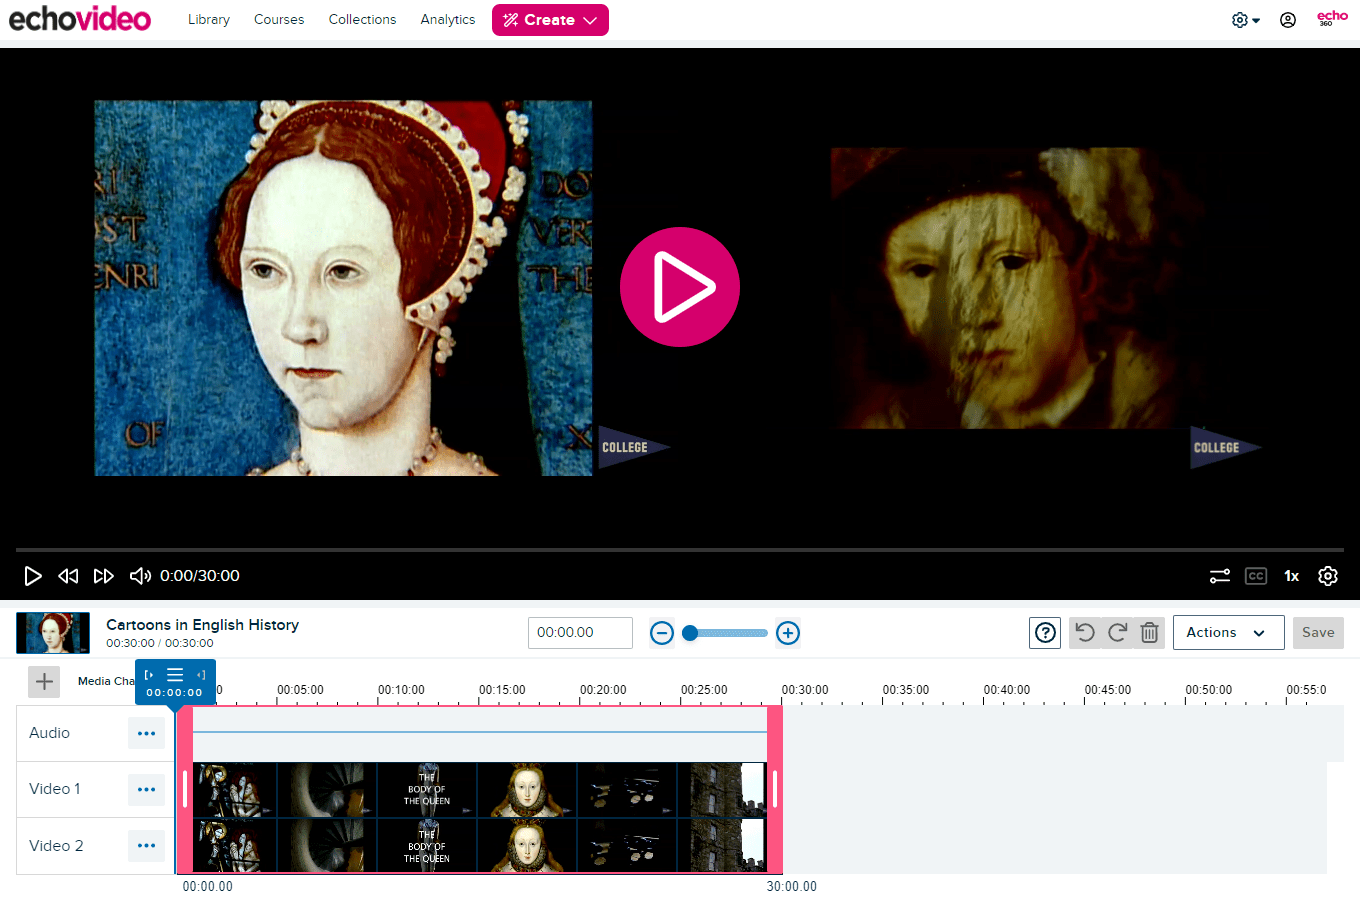Change the 1x playback speed
1360x921 pixels.
1292,576
